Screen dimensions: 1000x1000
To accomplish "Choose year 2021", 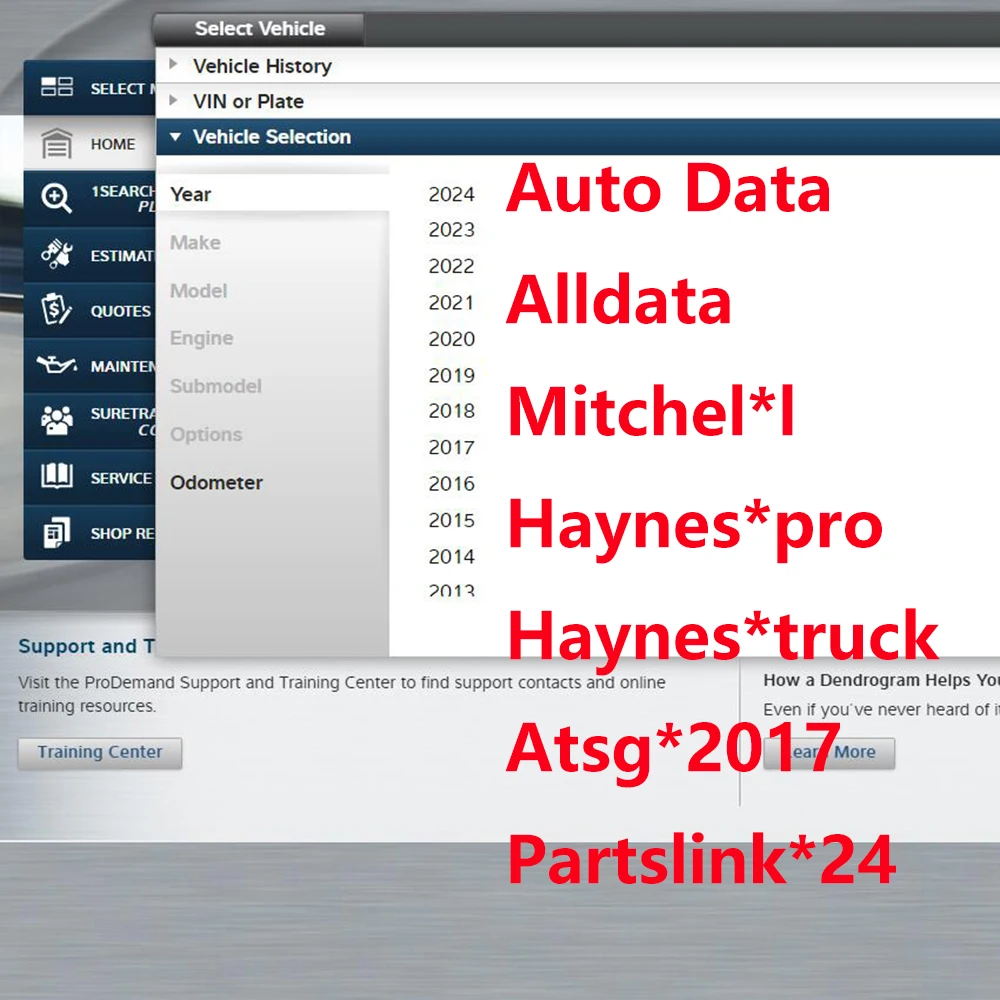I will 452,302.
